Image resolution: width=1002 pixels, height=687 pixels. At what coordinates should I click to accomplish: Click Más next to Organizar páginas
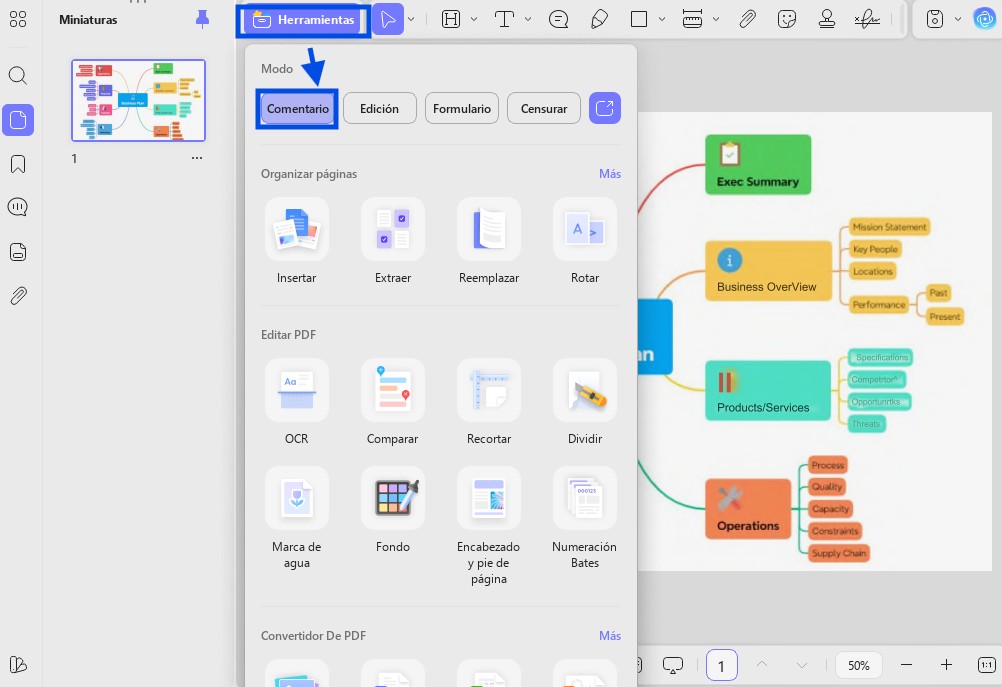[610, 174]
